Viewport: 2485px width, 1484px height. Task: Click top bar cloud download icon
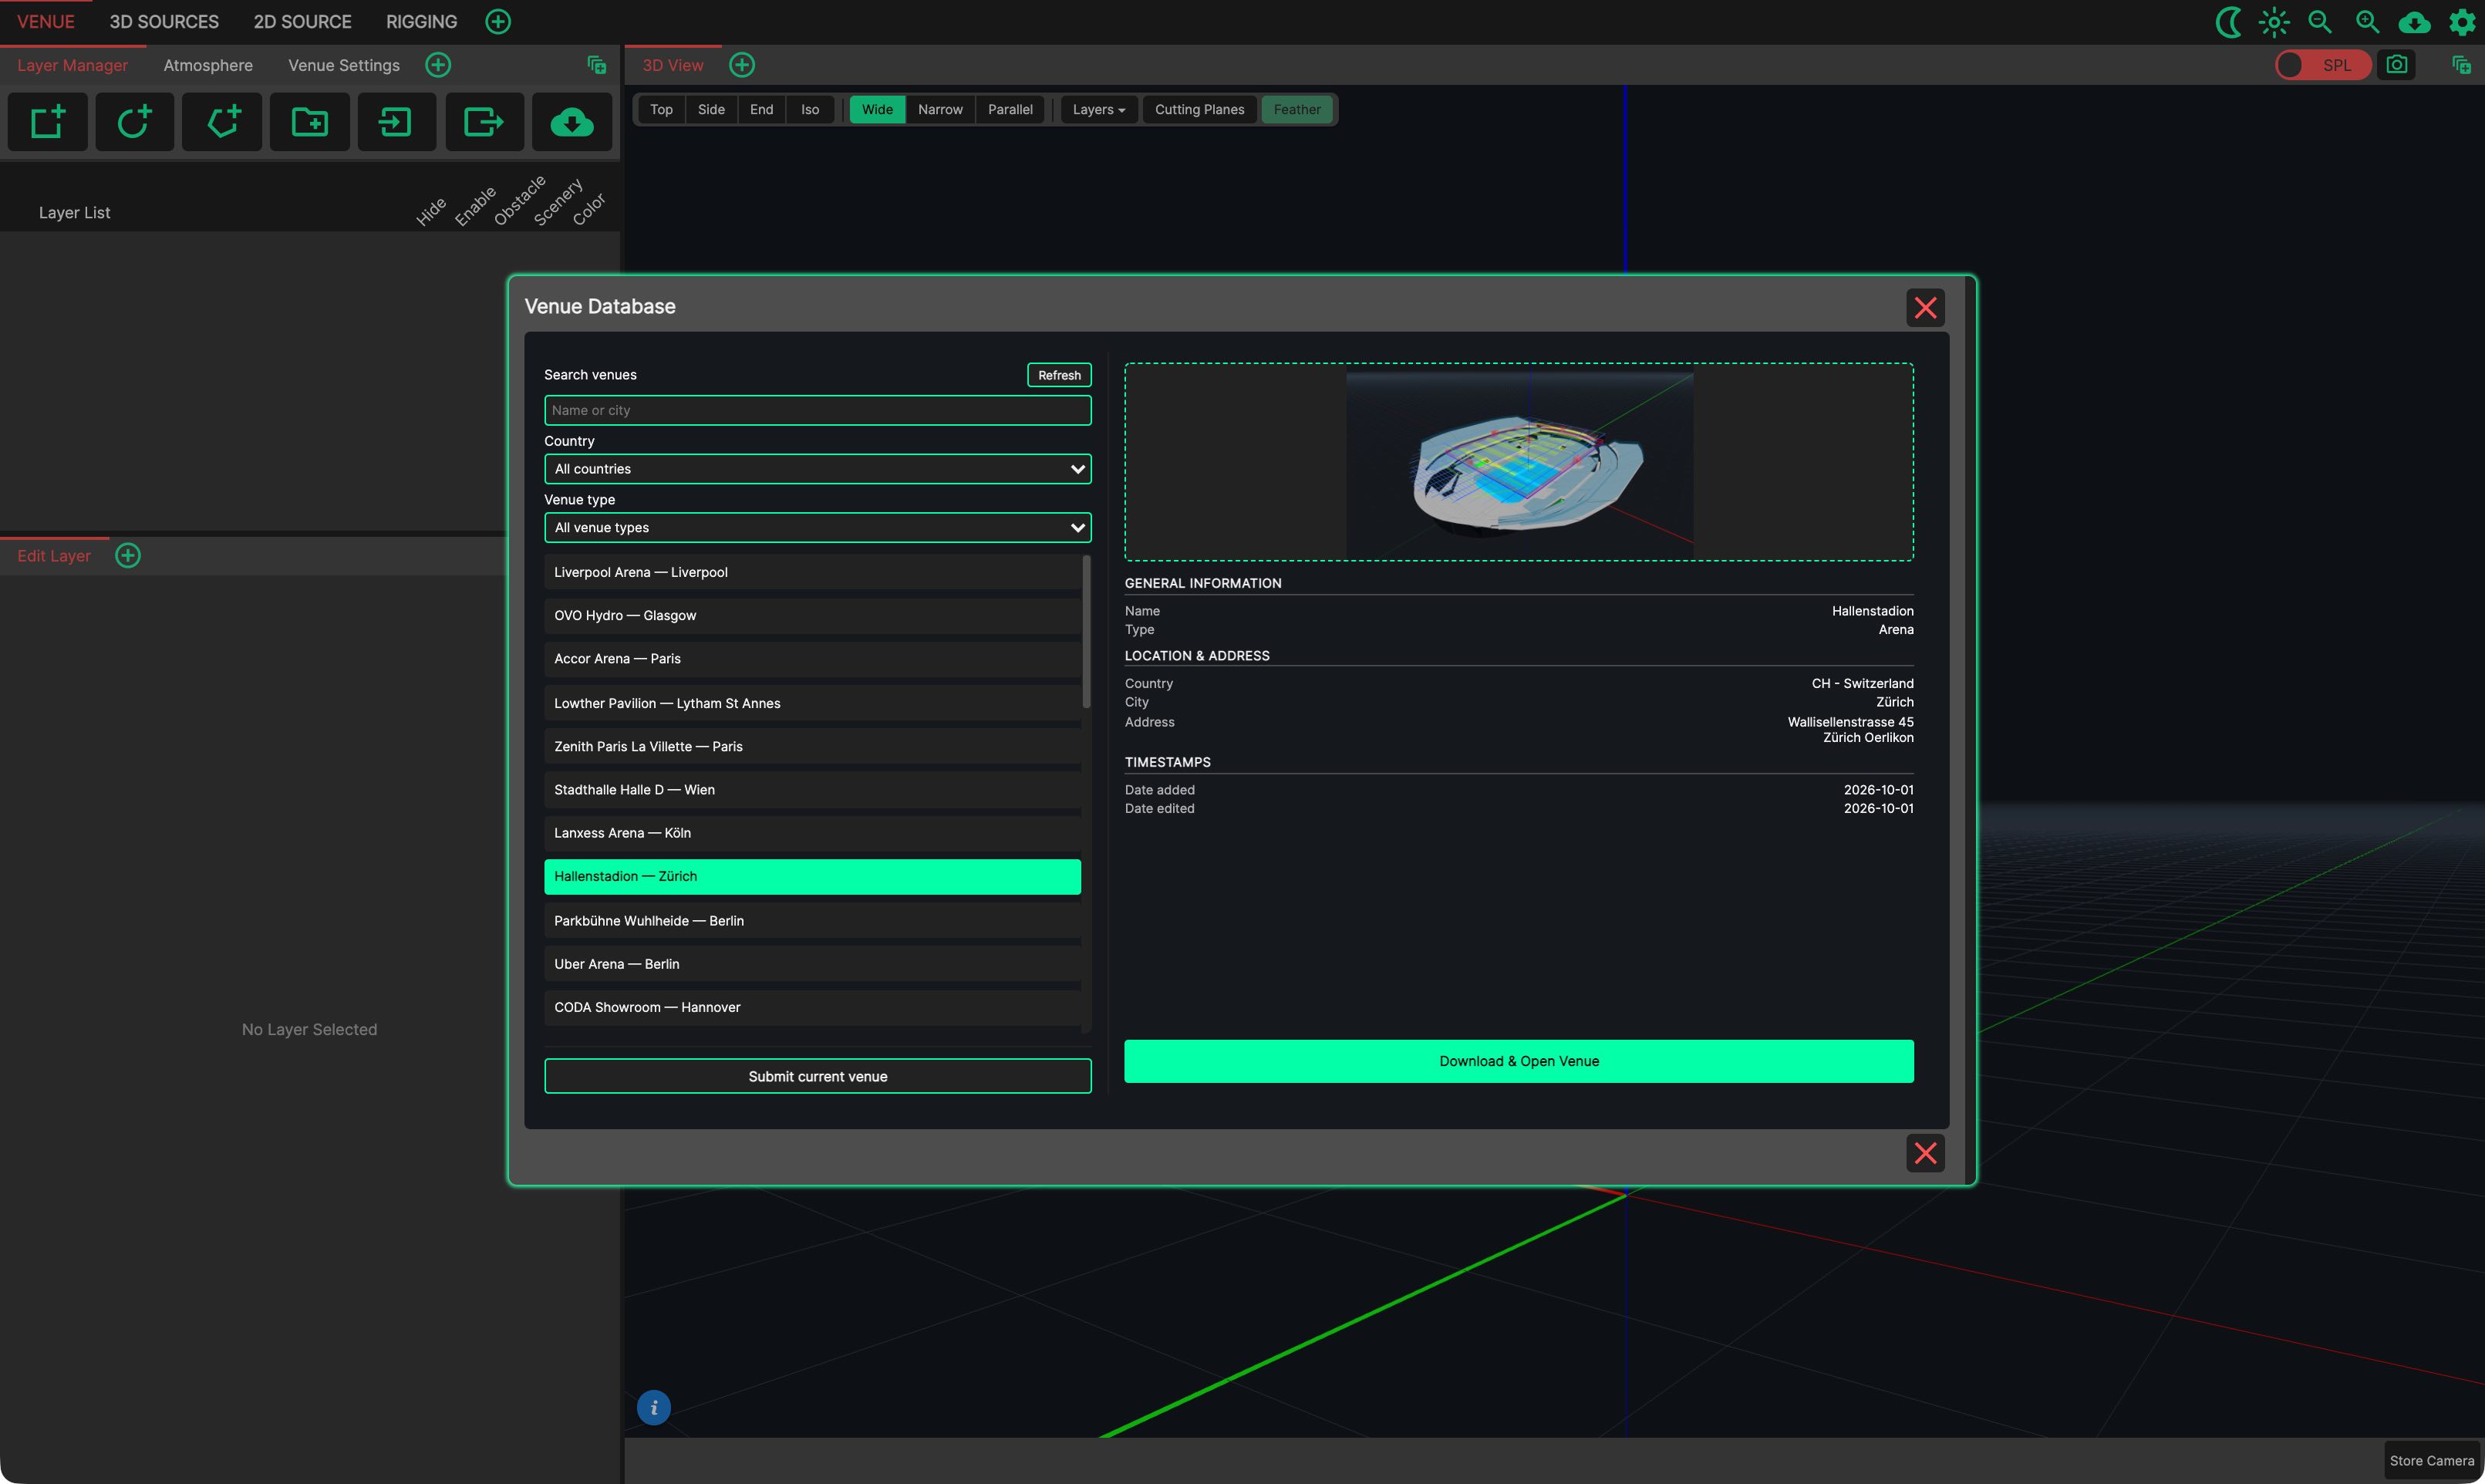pos(2414,22)
